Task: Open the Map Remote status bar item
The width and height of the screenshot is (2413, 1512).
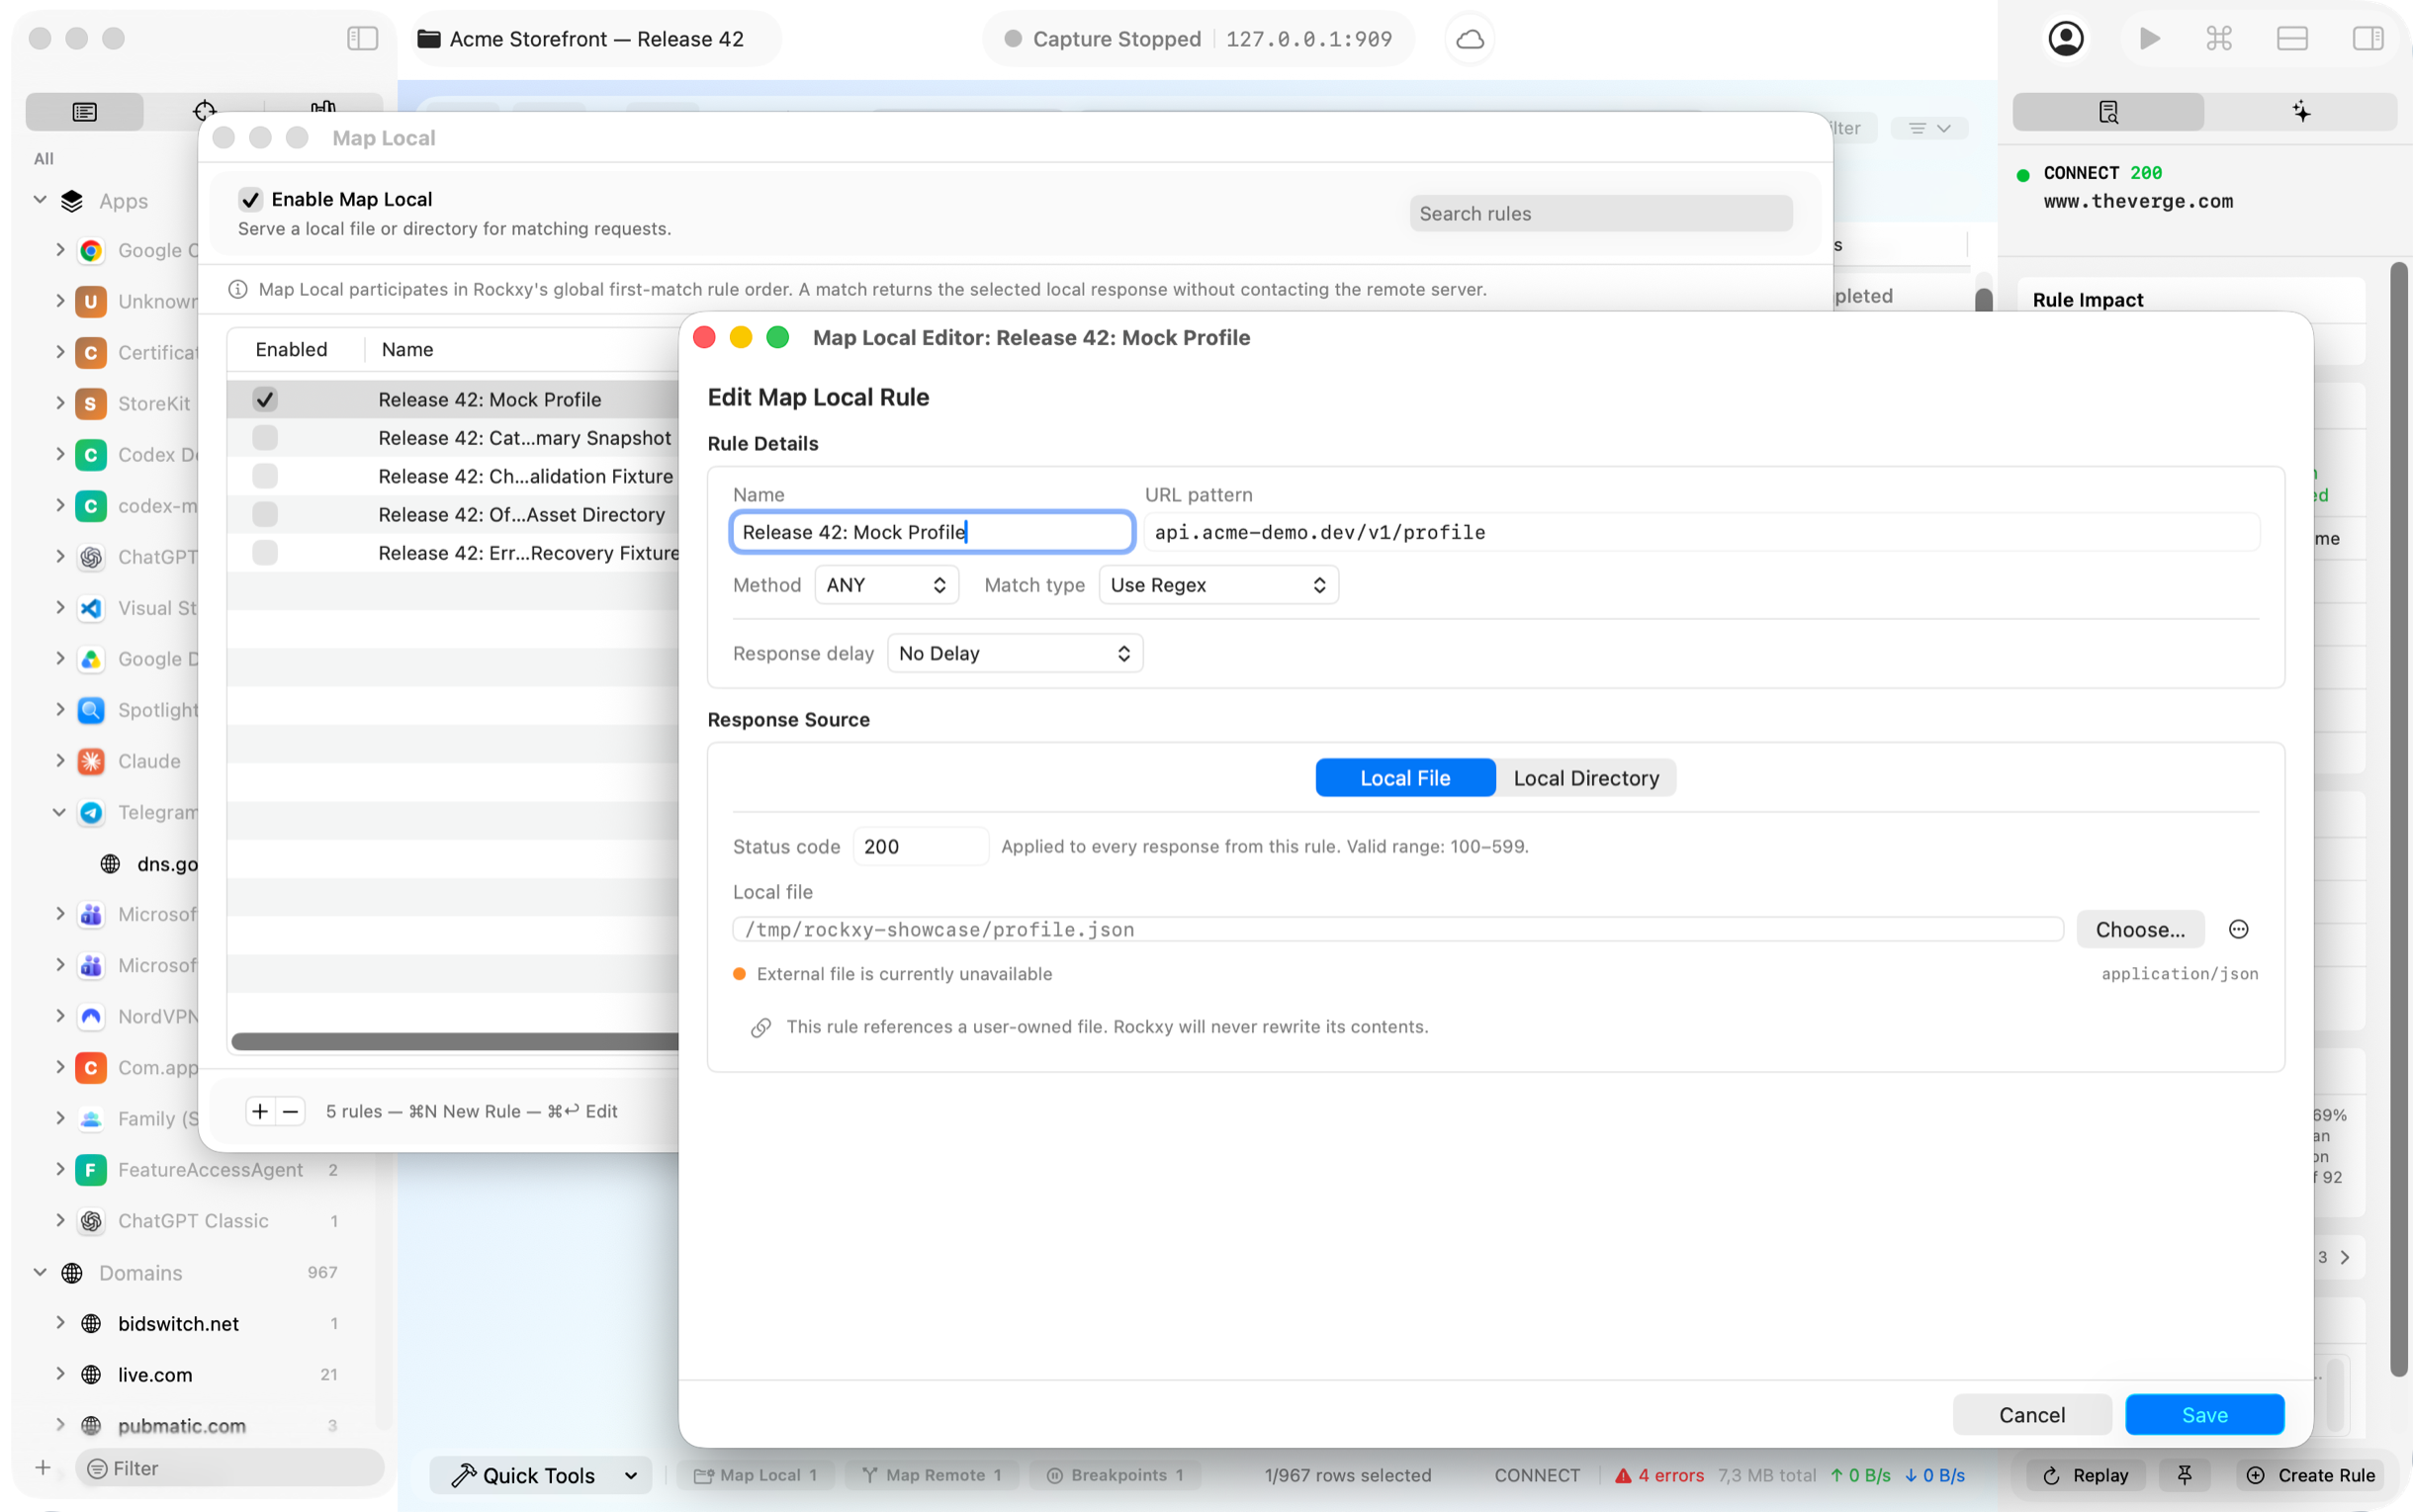Action: tap(931, 1475)
